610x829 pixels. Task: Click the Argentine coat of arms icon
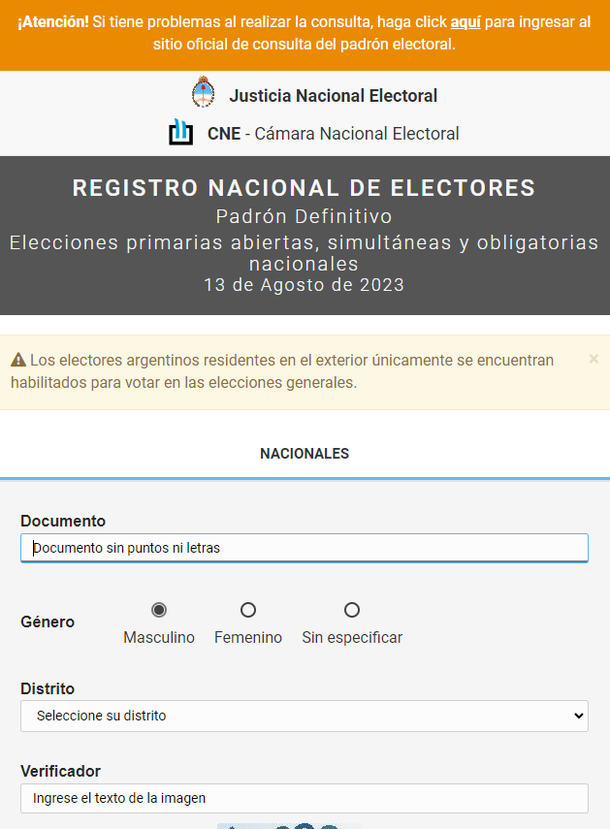[x=203, y=94]
